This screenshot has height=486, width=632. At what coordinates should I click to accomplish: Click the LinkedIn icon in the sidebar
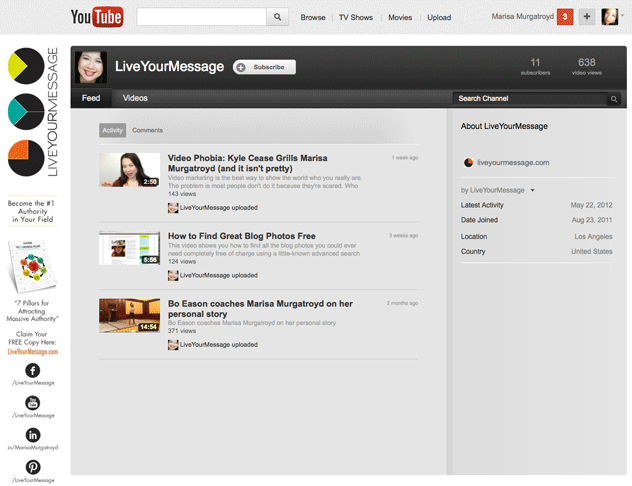[33, 435]
